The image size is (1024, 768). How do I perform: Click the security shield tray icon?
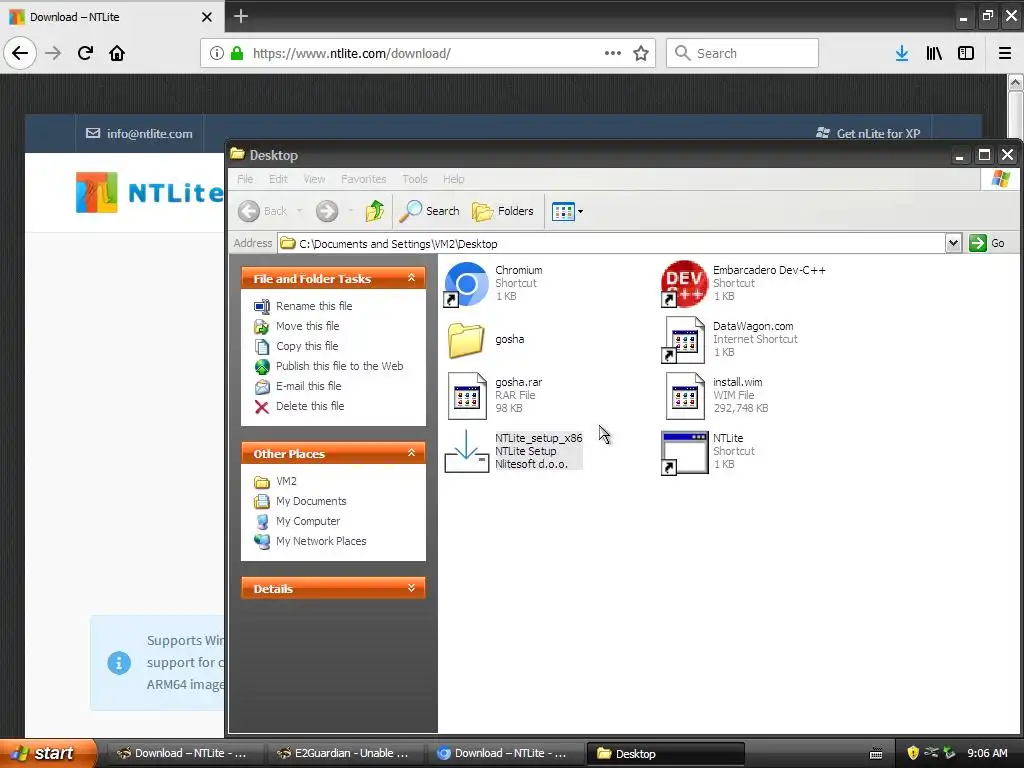pos(912,753)
